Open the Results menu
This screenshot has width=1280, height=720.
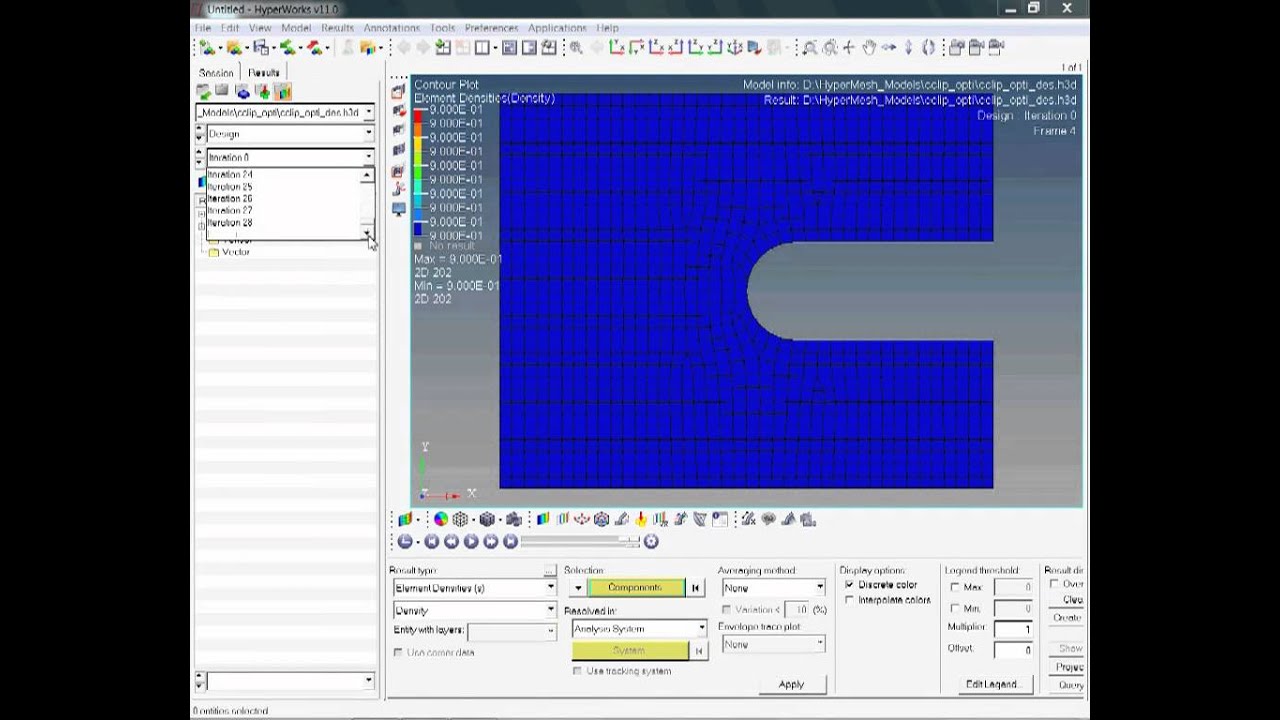click(337, 28)
